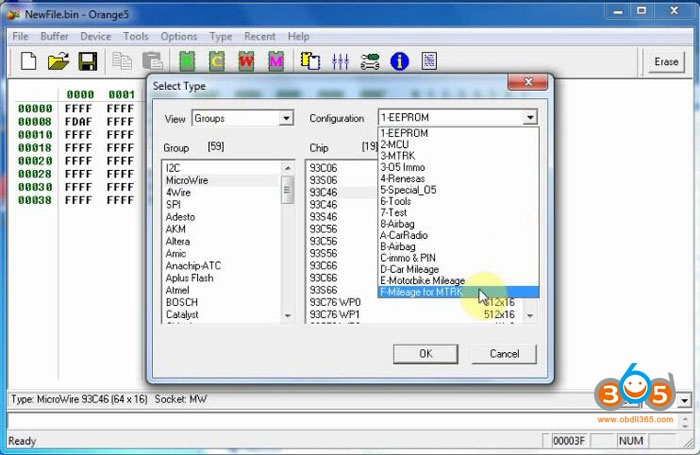The width and height of the screenshot is (700, 455).
Task: Select 7-Test configuration option
Action: 458,213
